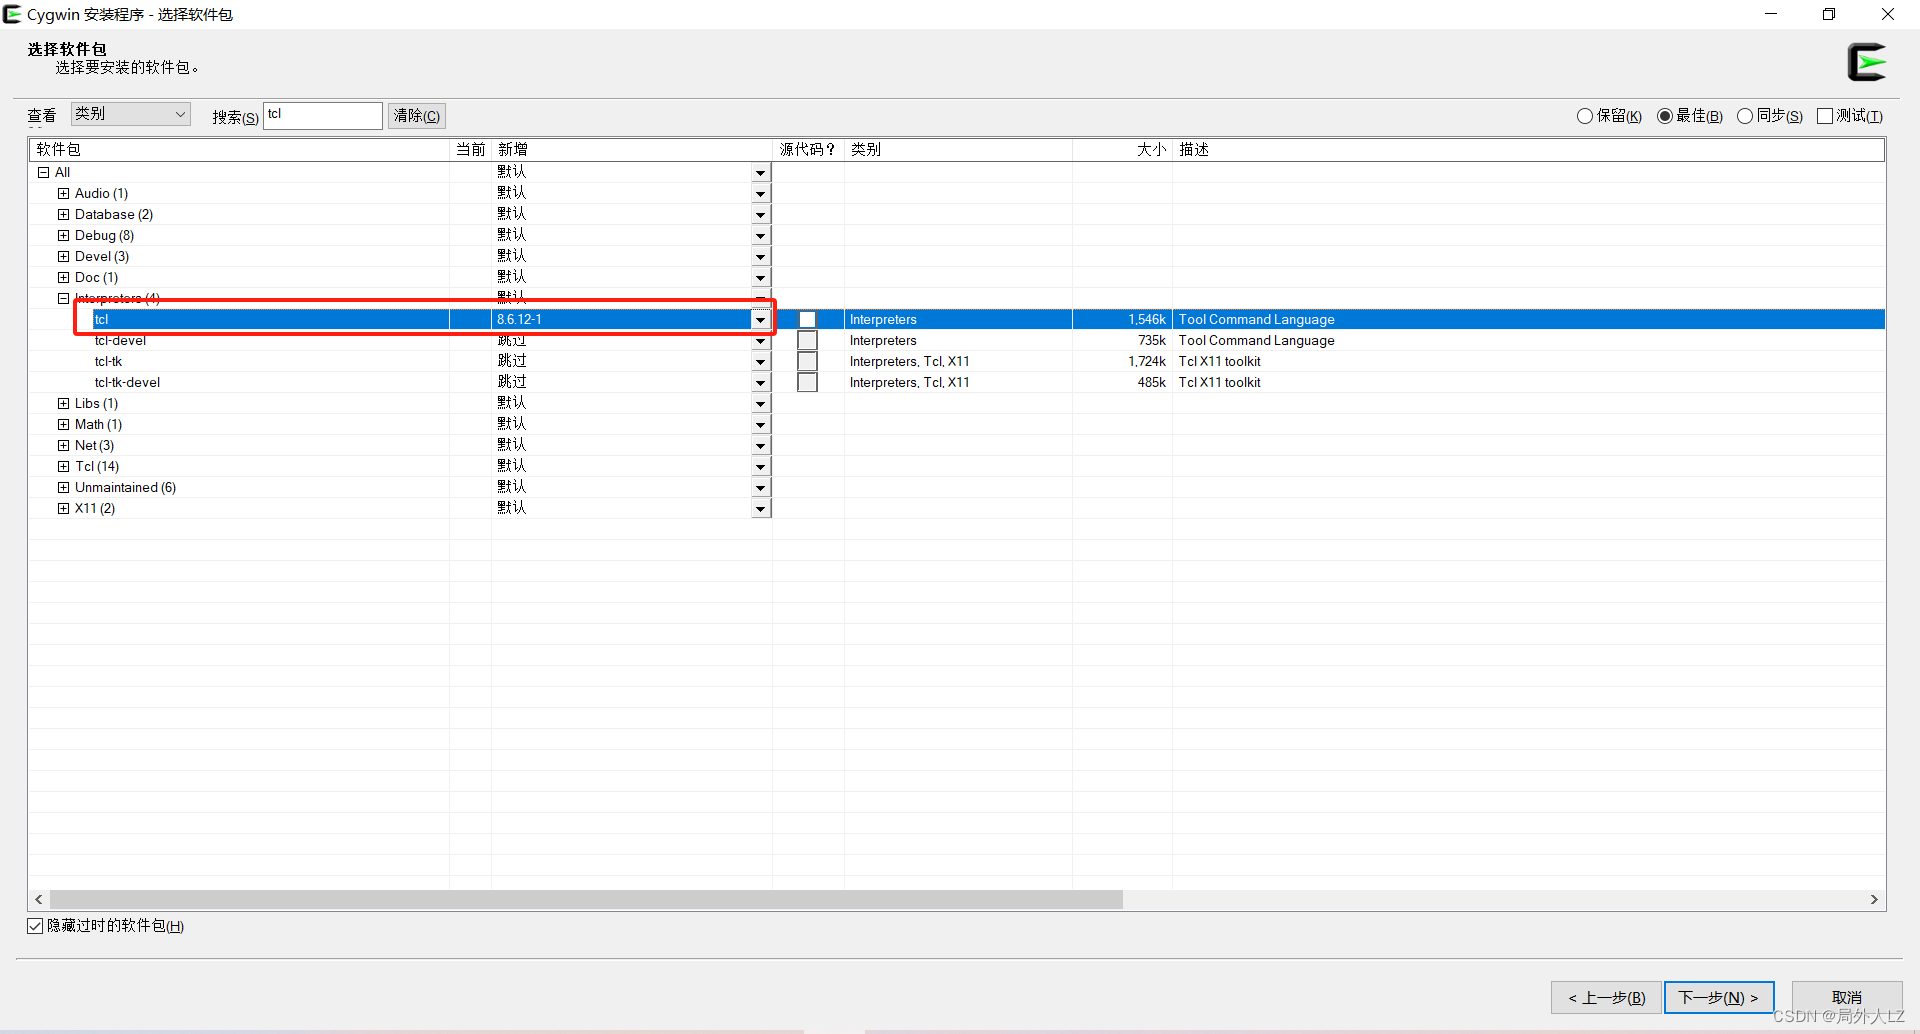Open the action dropdown for Debug row
The width and height of the screenshot is (1920, 1034).
coord(761,236)
